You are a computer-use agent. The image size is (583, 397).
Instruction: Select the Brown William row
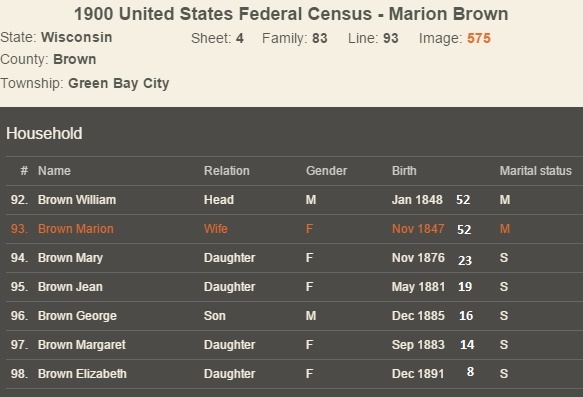click(x=294, y=200)
